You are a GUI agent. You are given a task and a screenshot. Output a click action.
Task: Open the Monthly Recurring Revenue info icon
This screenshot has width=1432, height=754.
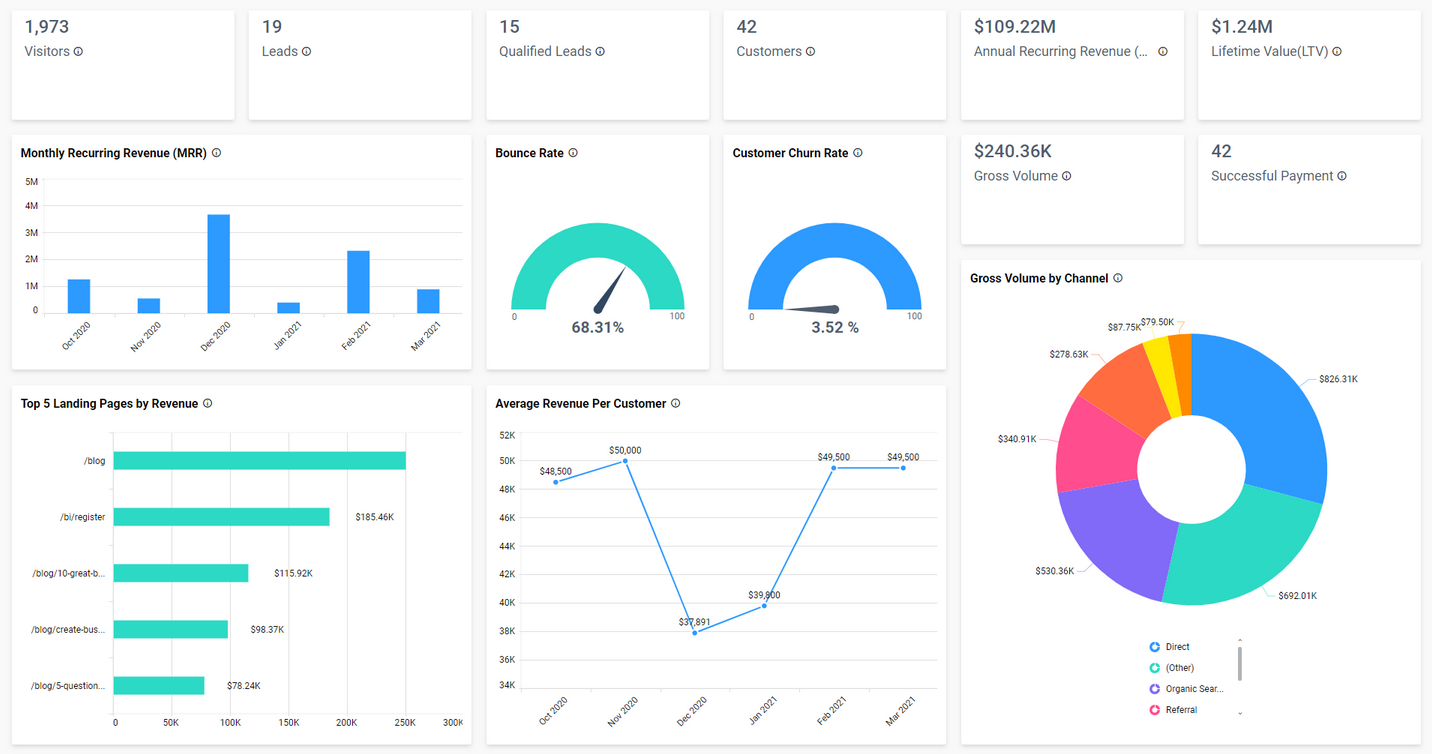(216, 153)
